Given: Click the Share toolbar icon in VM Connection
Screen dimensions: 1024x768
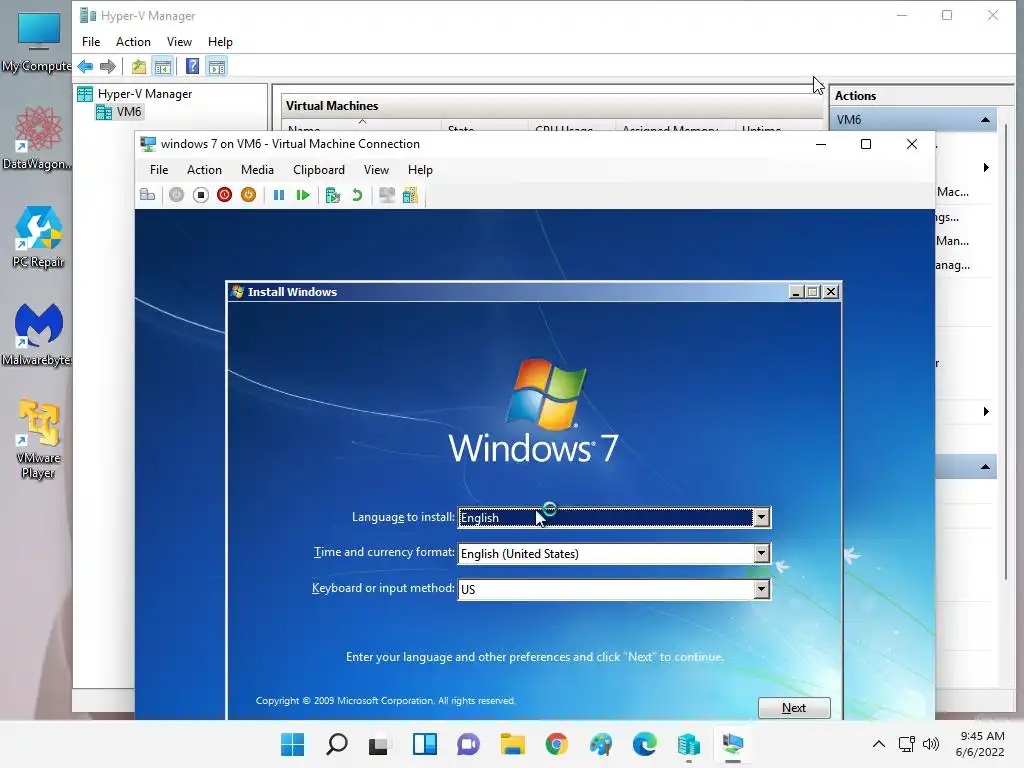Looking at the screenshot, I should (410, 195).
